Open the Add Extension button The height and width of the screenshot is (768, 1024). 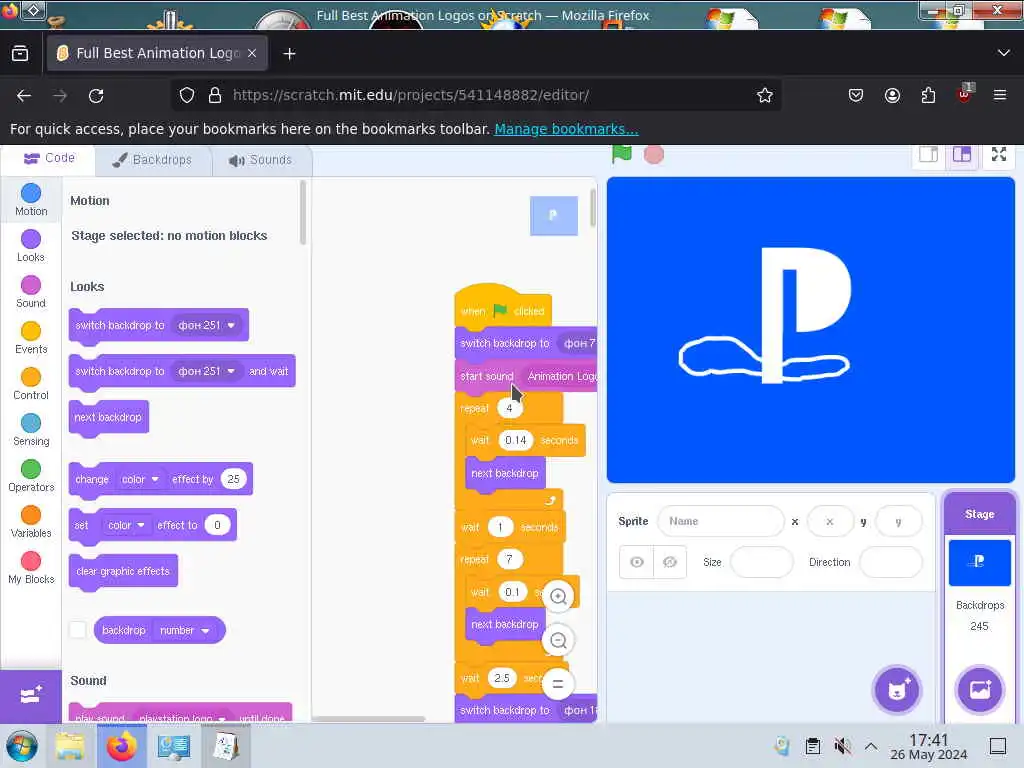31,696
